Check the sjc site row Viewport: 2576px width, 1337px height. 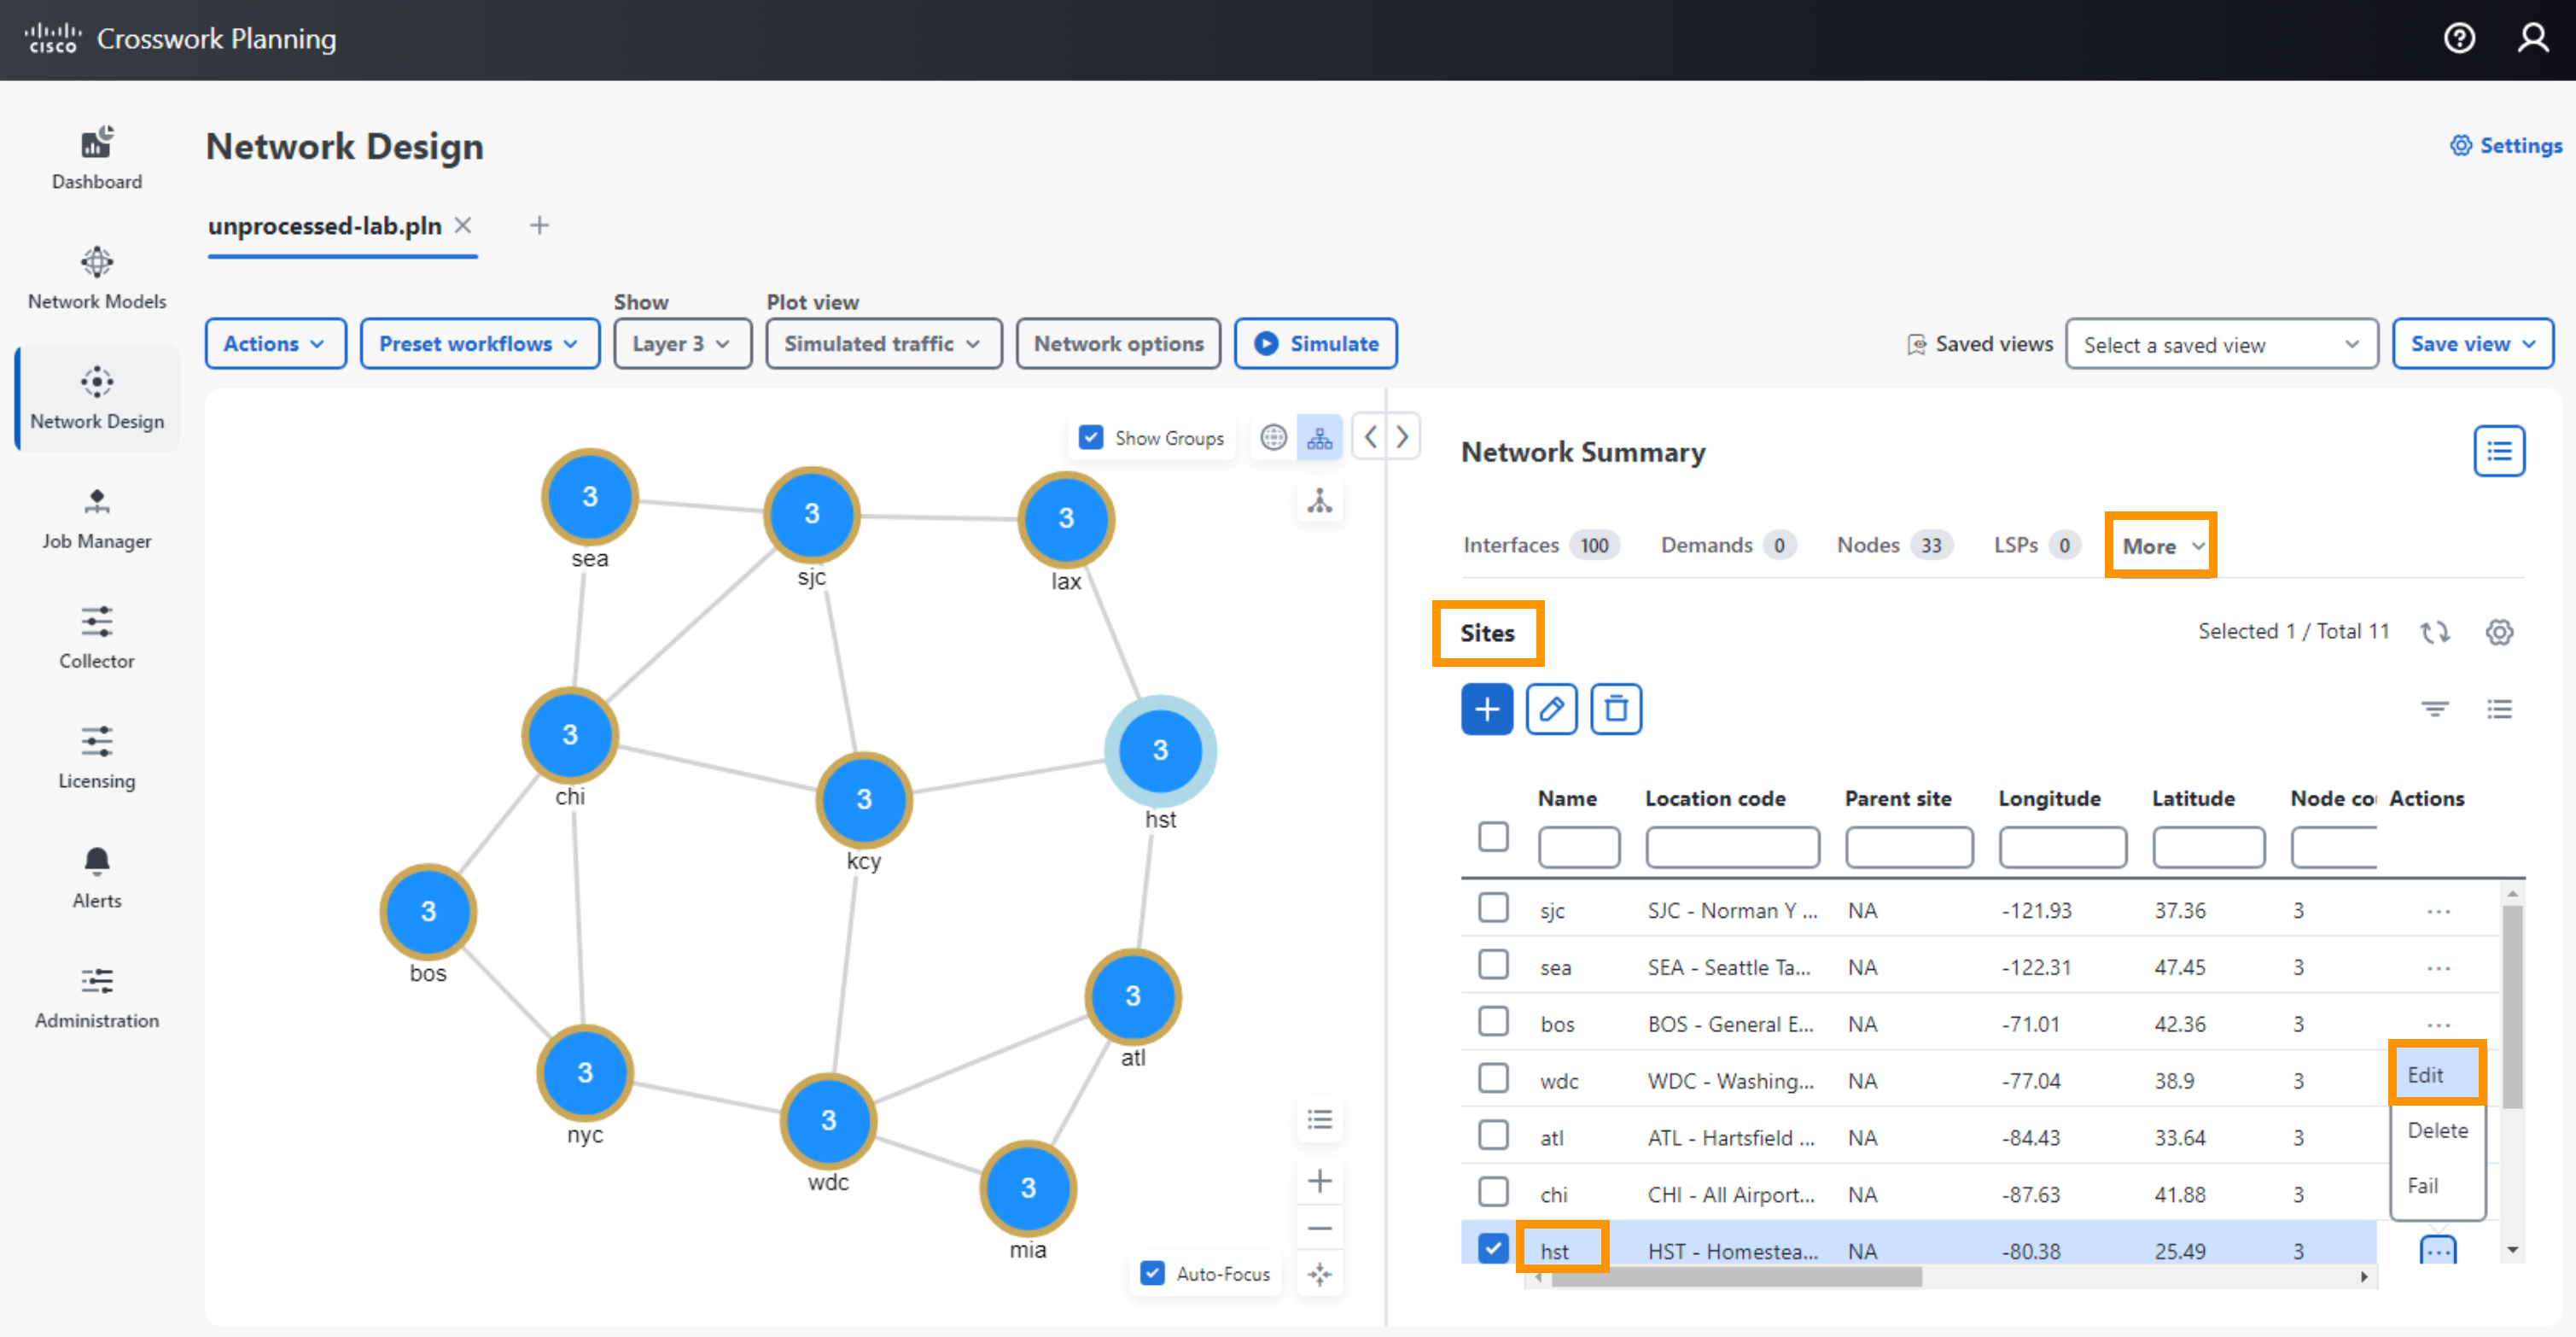tap(1493, 908)
